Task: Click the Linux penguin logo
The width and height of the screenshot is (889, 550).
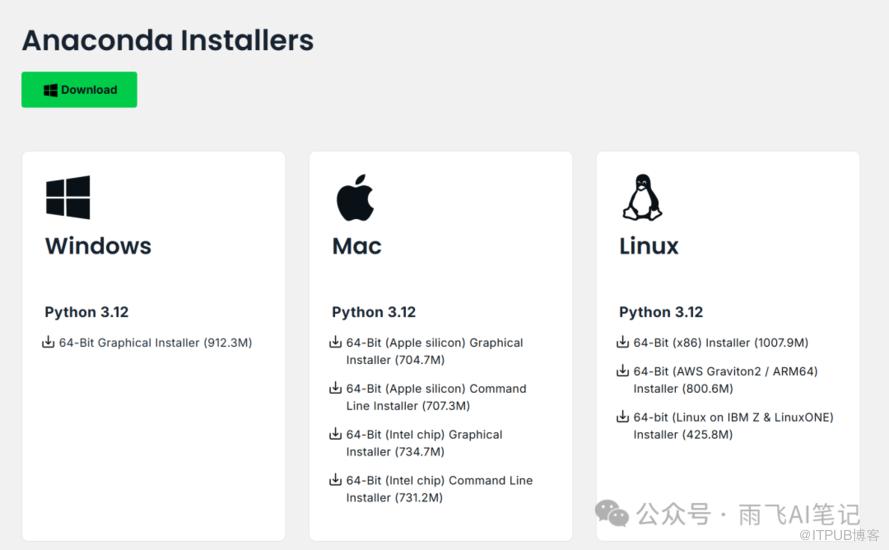Action: pos(642,197)
